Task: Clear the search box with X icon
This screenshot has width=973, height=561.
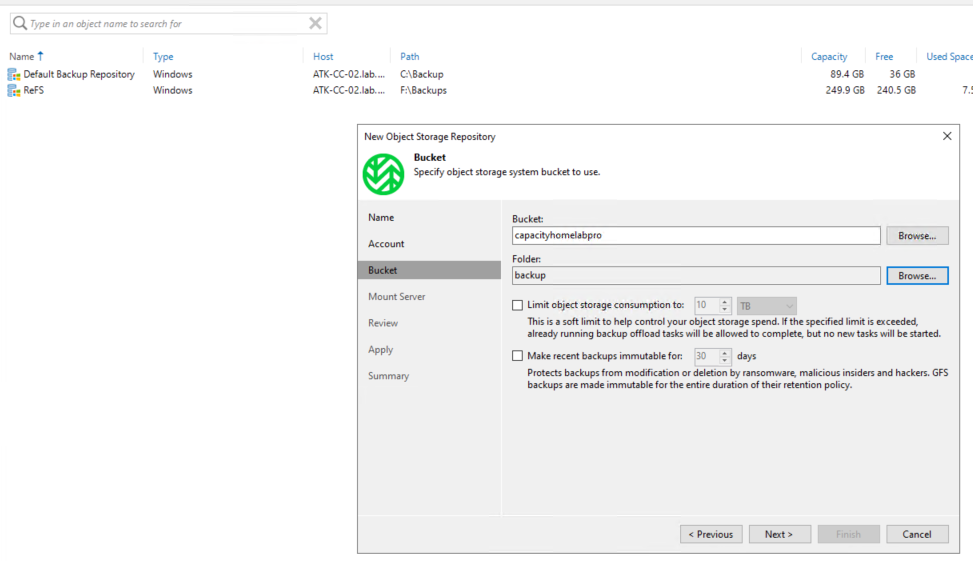Action: click(315, 23)
